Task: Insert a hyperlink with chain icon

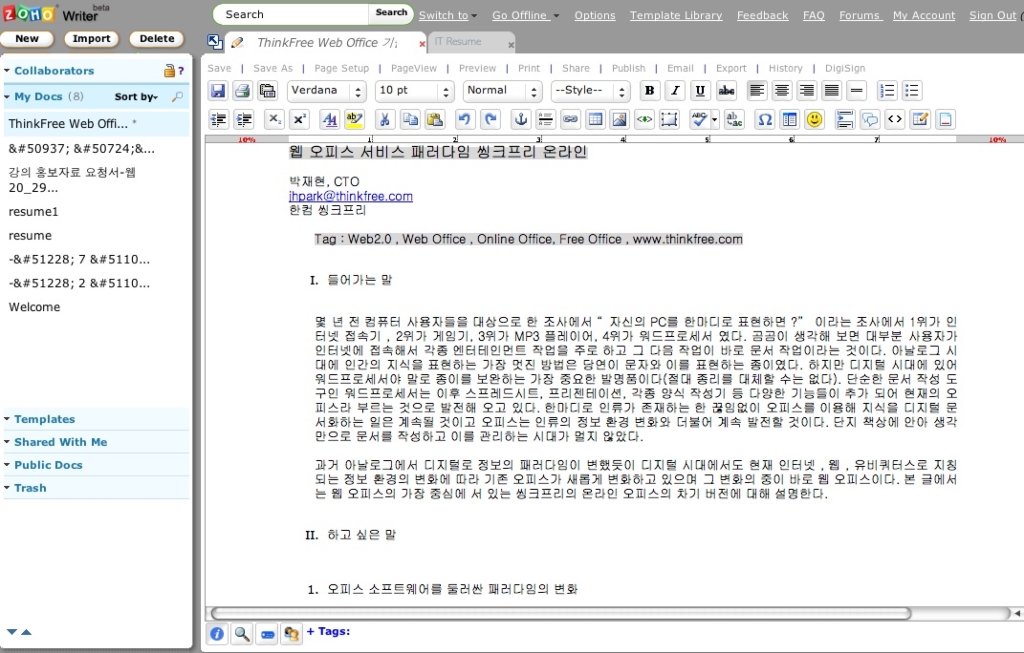Action: [x=570, y=119]
